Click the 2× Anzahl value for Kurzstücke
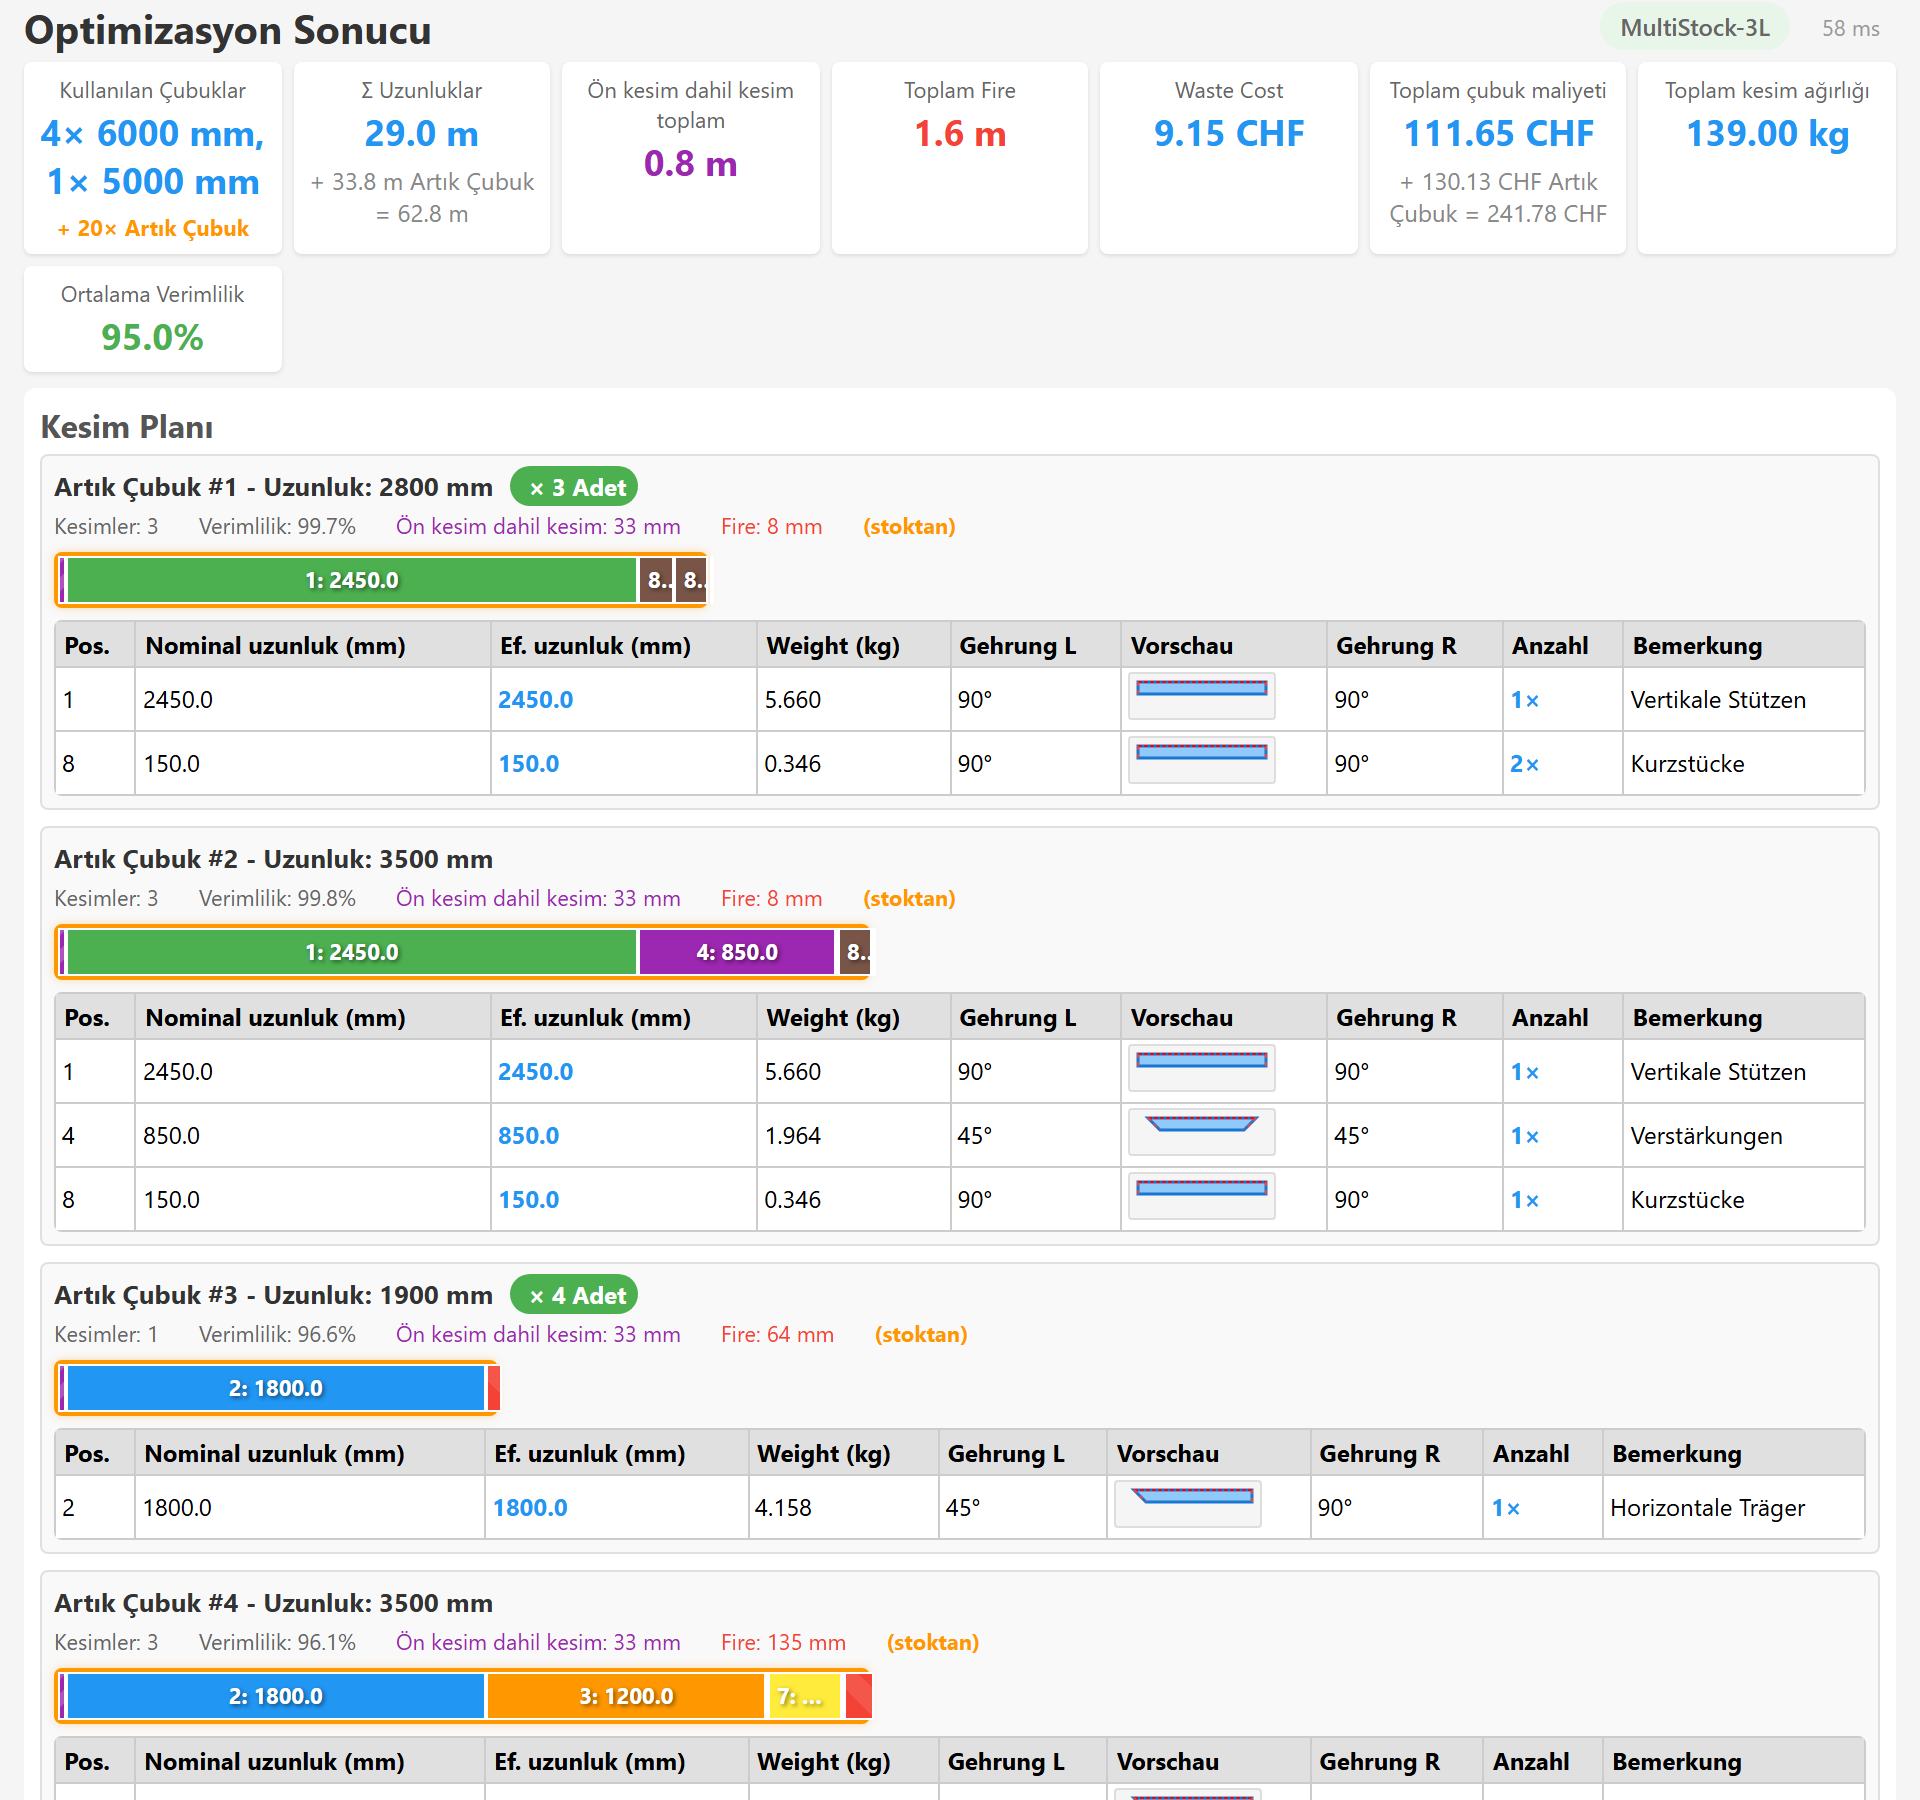 click(x=1525, y=764)
